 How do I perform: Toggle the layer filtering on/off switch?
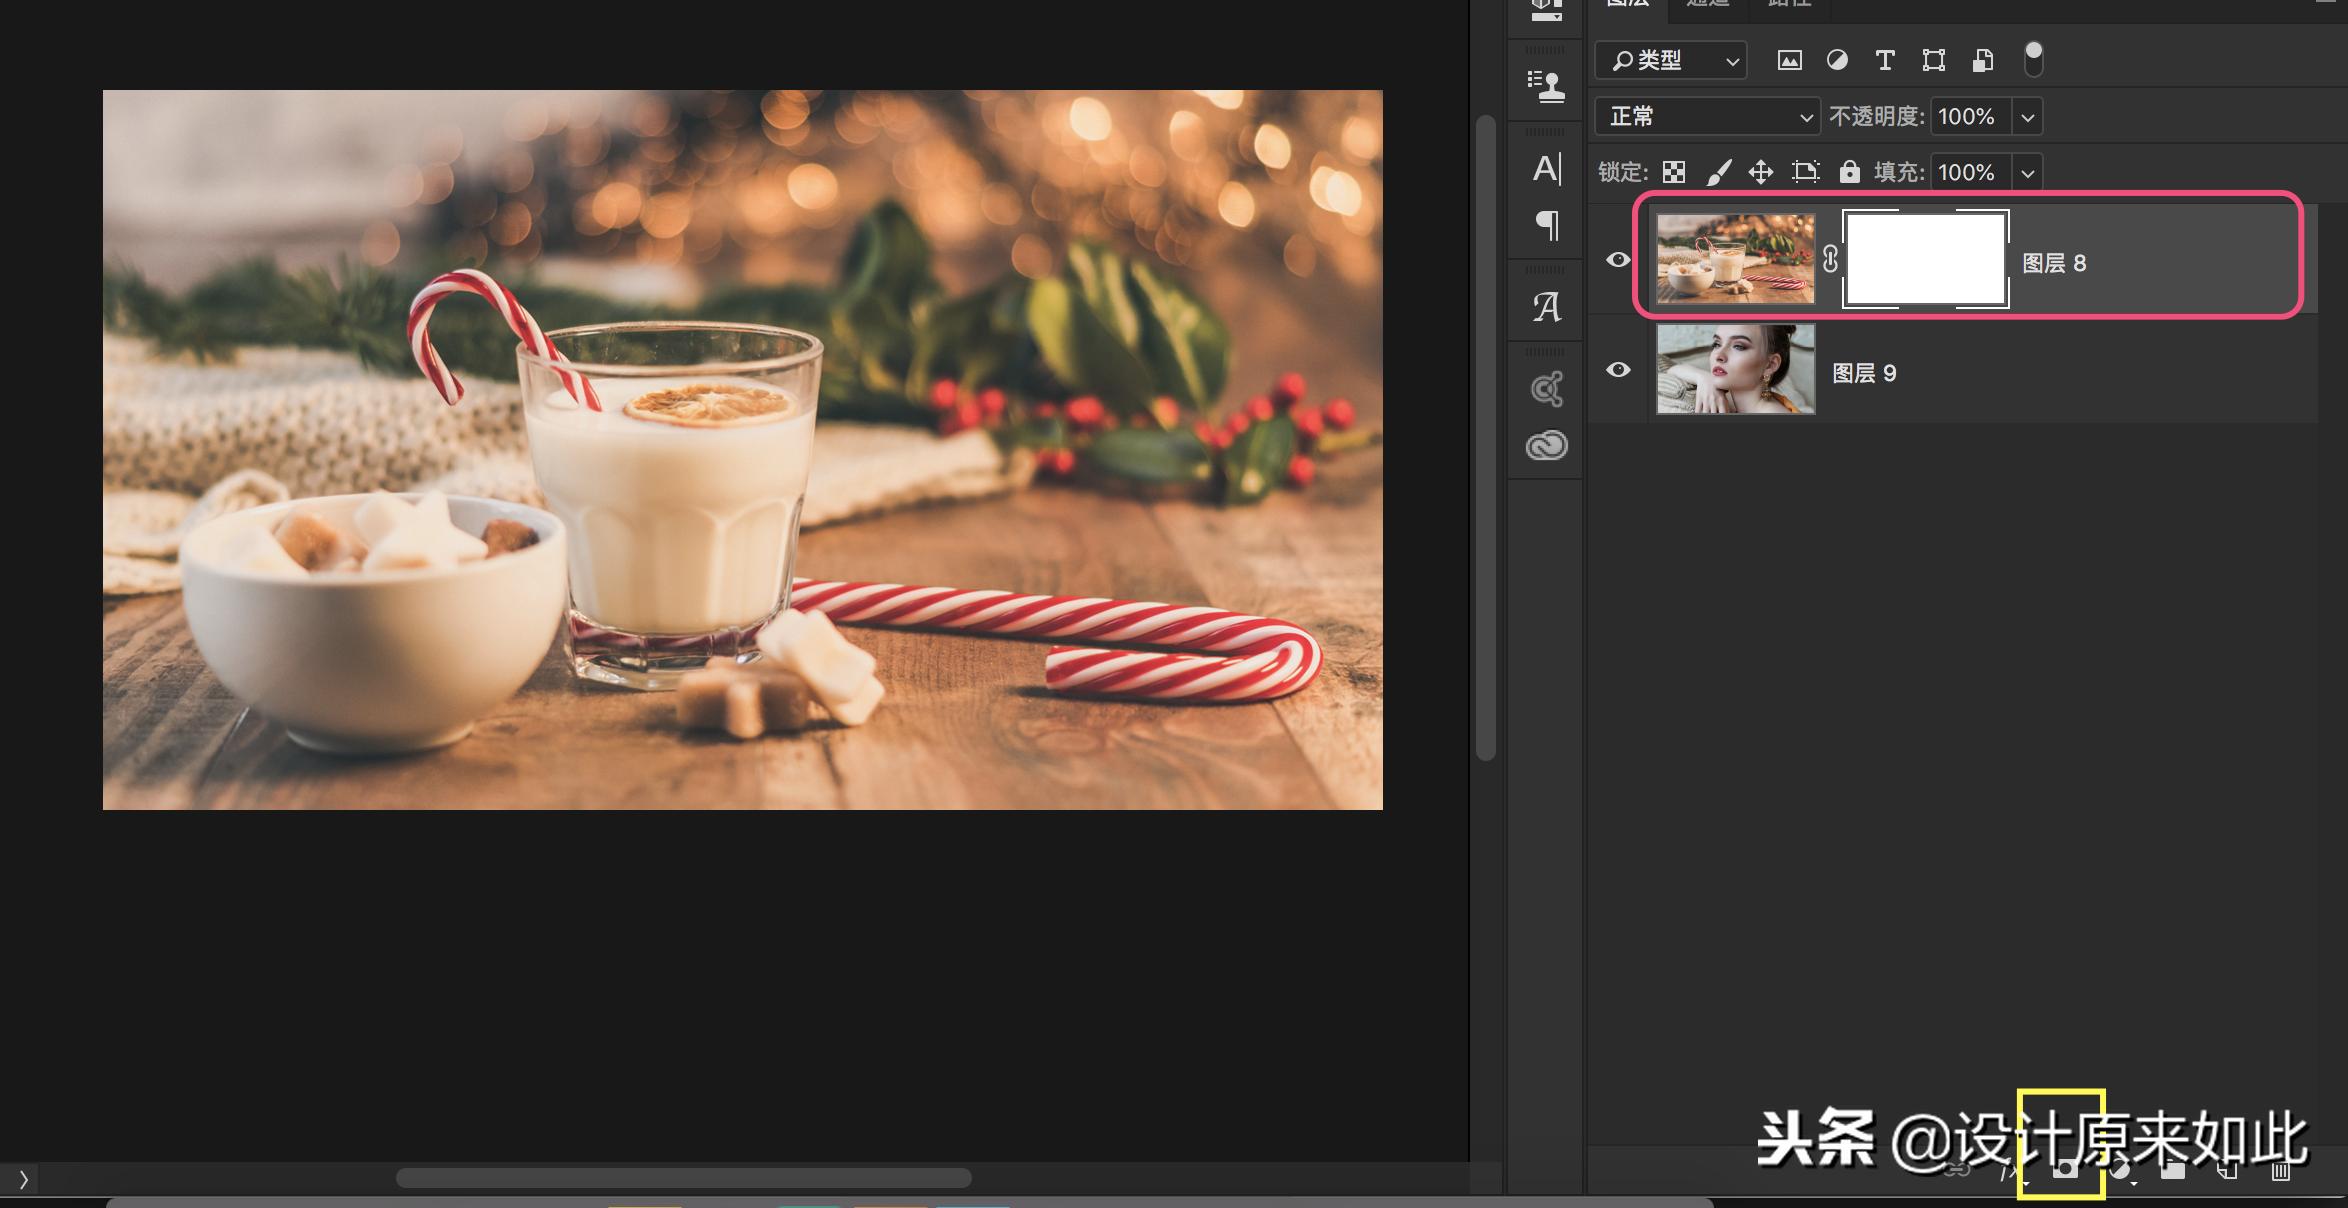tap(2033, 60)
